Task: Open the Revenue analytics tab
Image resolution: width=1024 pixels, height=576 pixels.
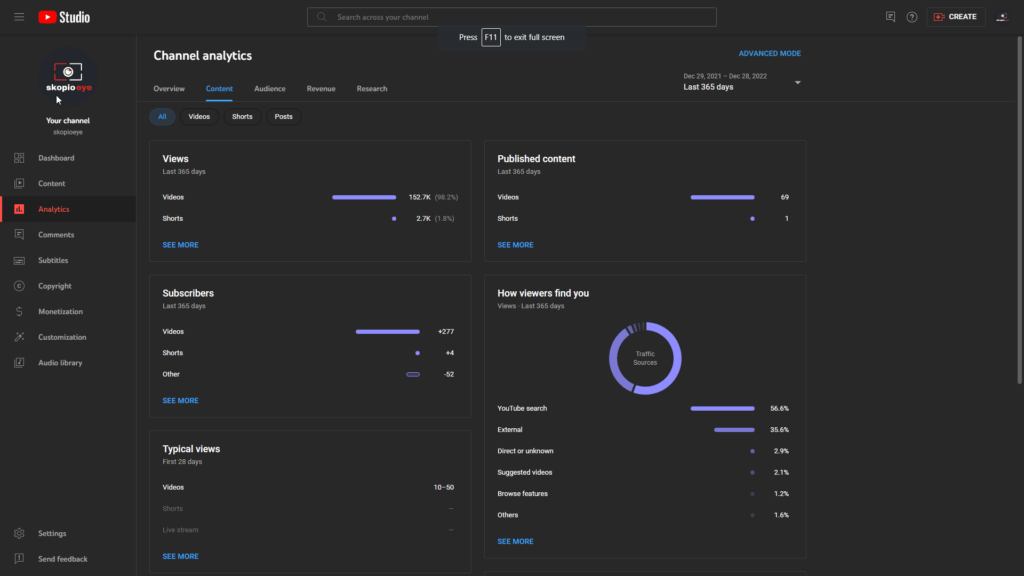Action: 320,88
